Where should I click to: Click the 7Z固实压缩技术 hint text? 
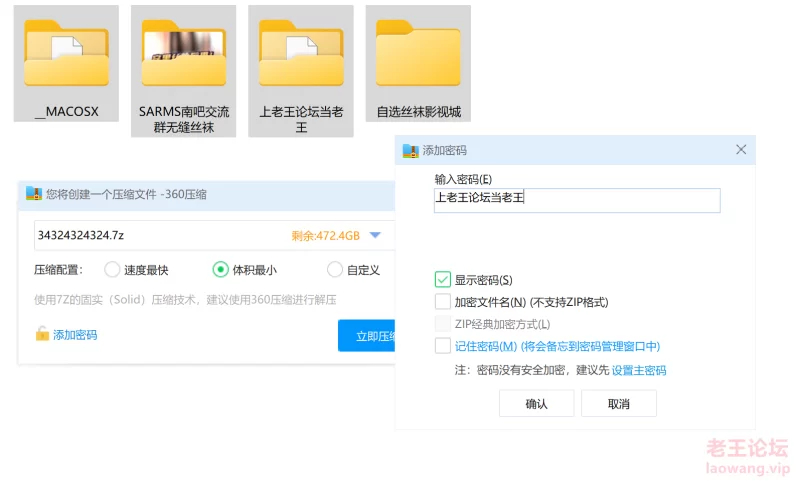(x=185, y=299)
